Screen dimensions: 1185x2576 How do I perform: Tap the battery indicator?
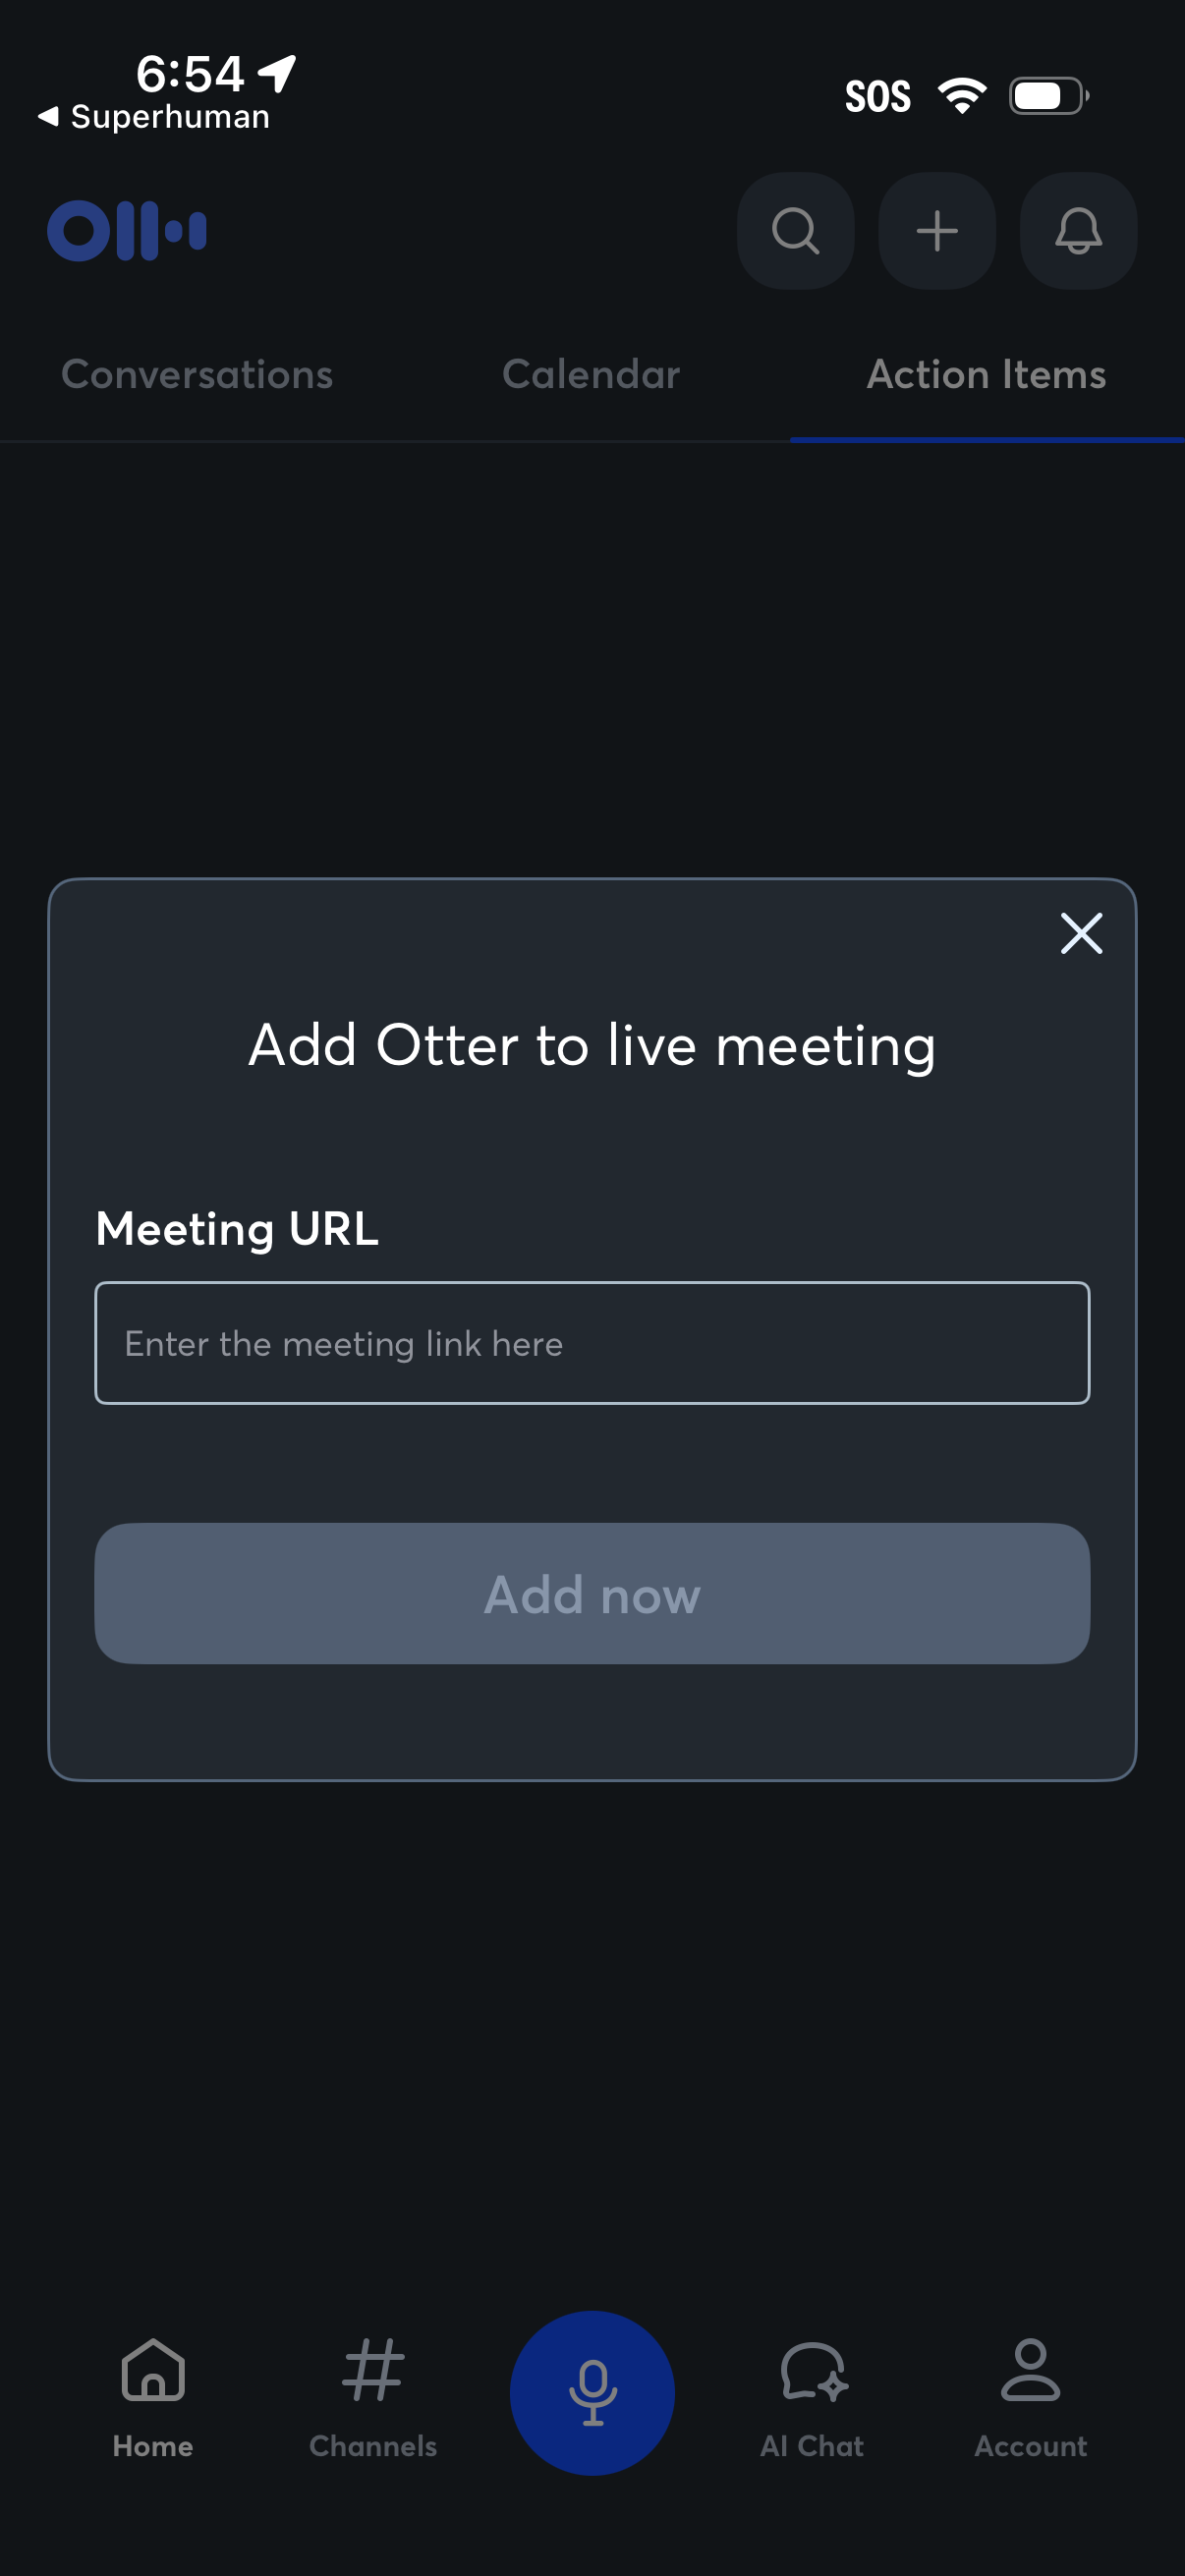pyautogui.click(x=1046, y=93)
